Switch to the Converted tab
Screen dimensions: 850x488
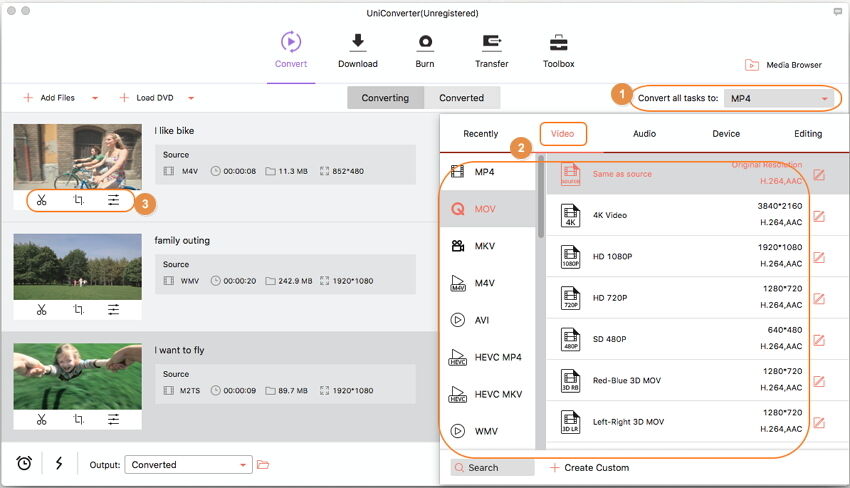(x=461, y=98)
